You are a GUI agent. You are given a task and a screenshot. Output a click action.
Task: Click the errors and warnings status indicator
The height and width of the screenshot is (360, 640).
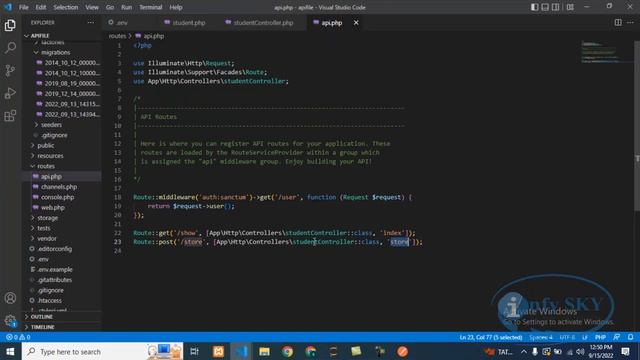(x=18, y=337)
